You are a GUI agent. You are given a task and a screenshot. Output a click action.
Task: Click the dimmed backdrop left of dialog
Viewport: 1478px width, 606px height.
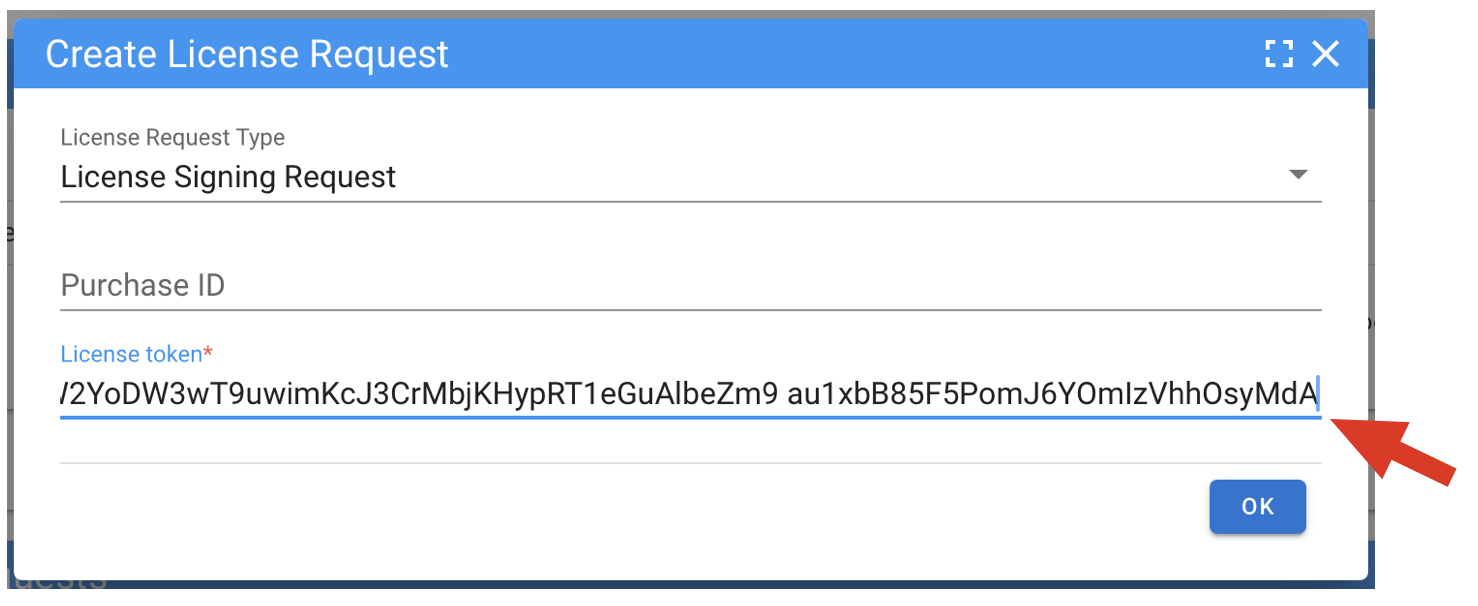[x=6, y=300]
